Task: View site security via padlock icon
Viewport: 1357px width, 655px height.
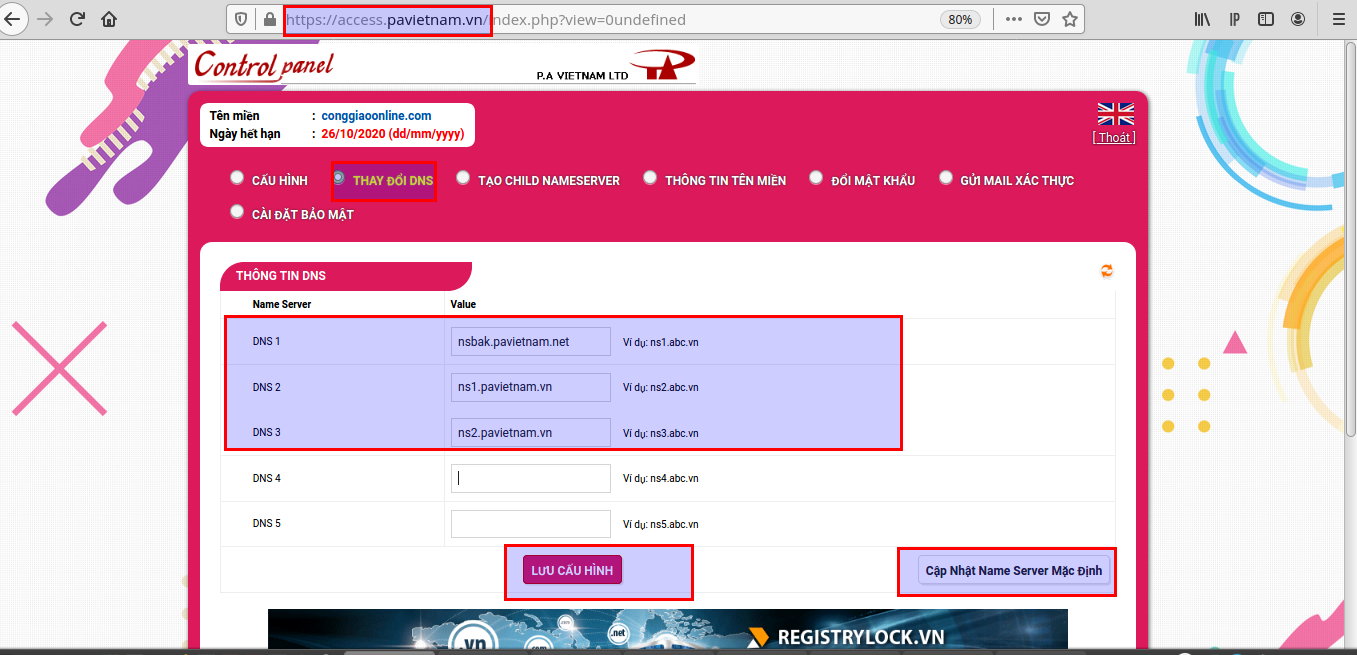Action: [268, 19]
